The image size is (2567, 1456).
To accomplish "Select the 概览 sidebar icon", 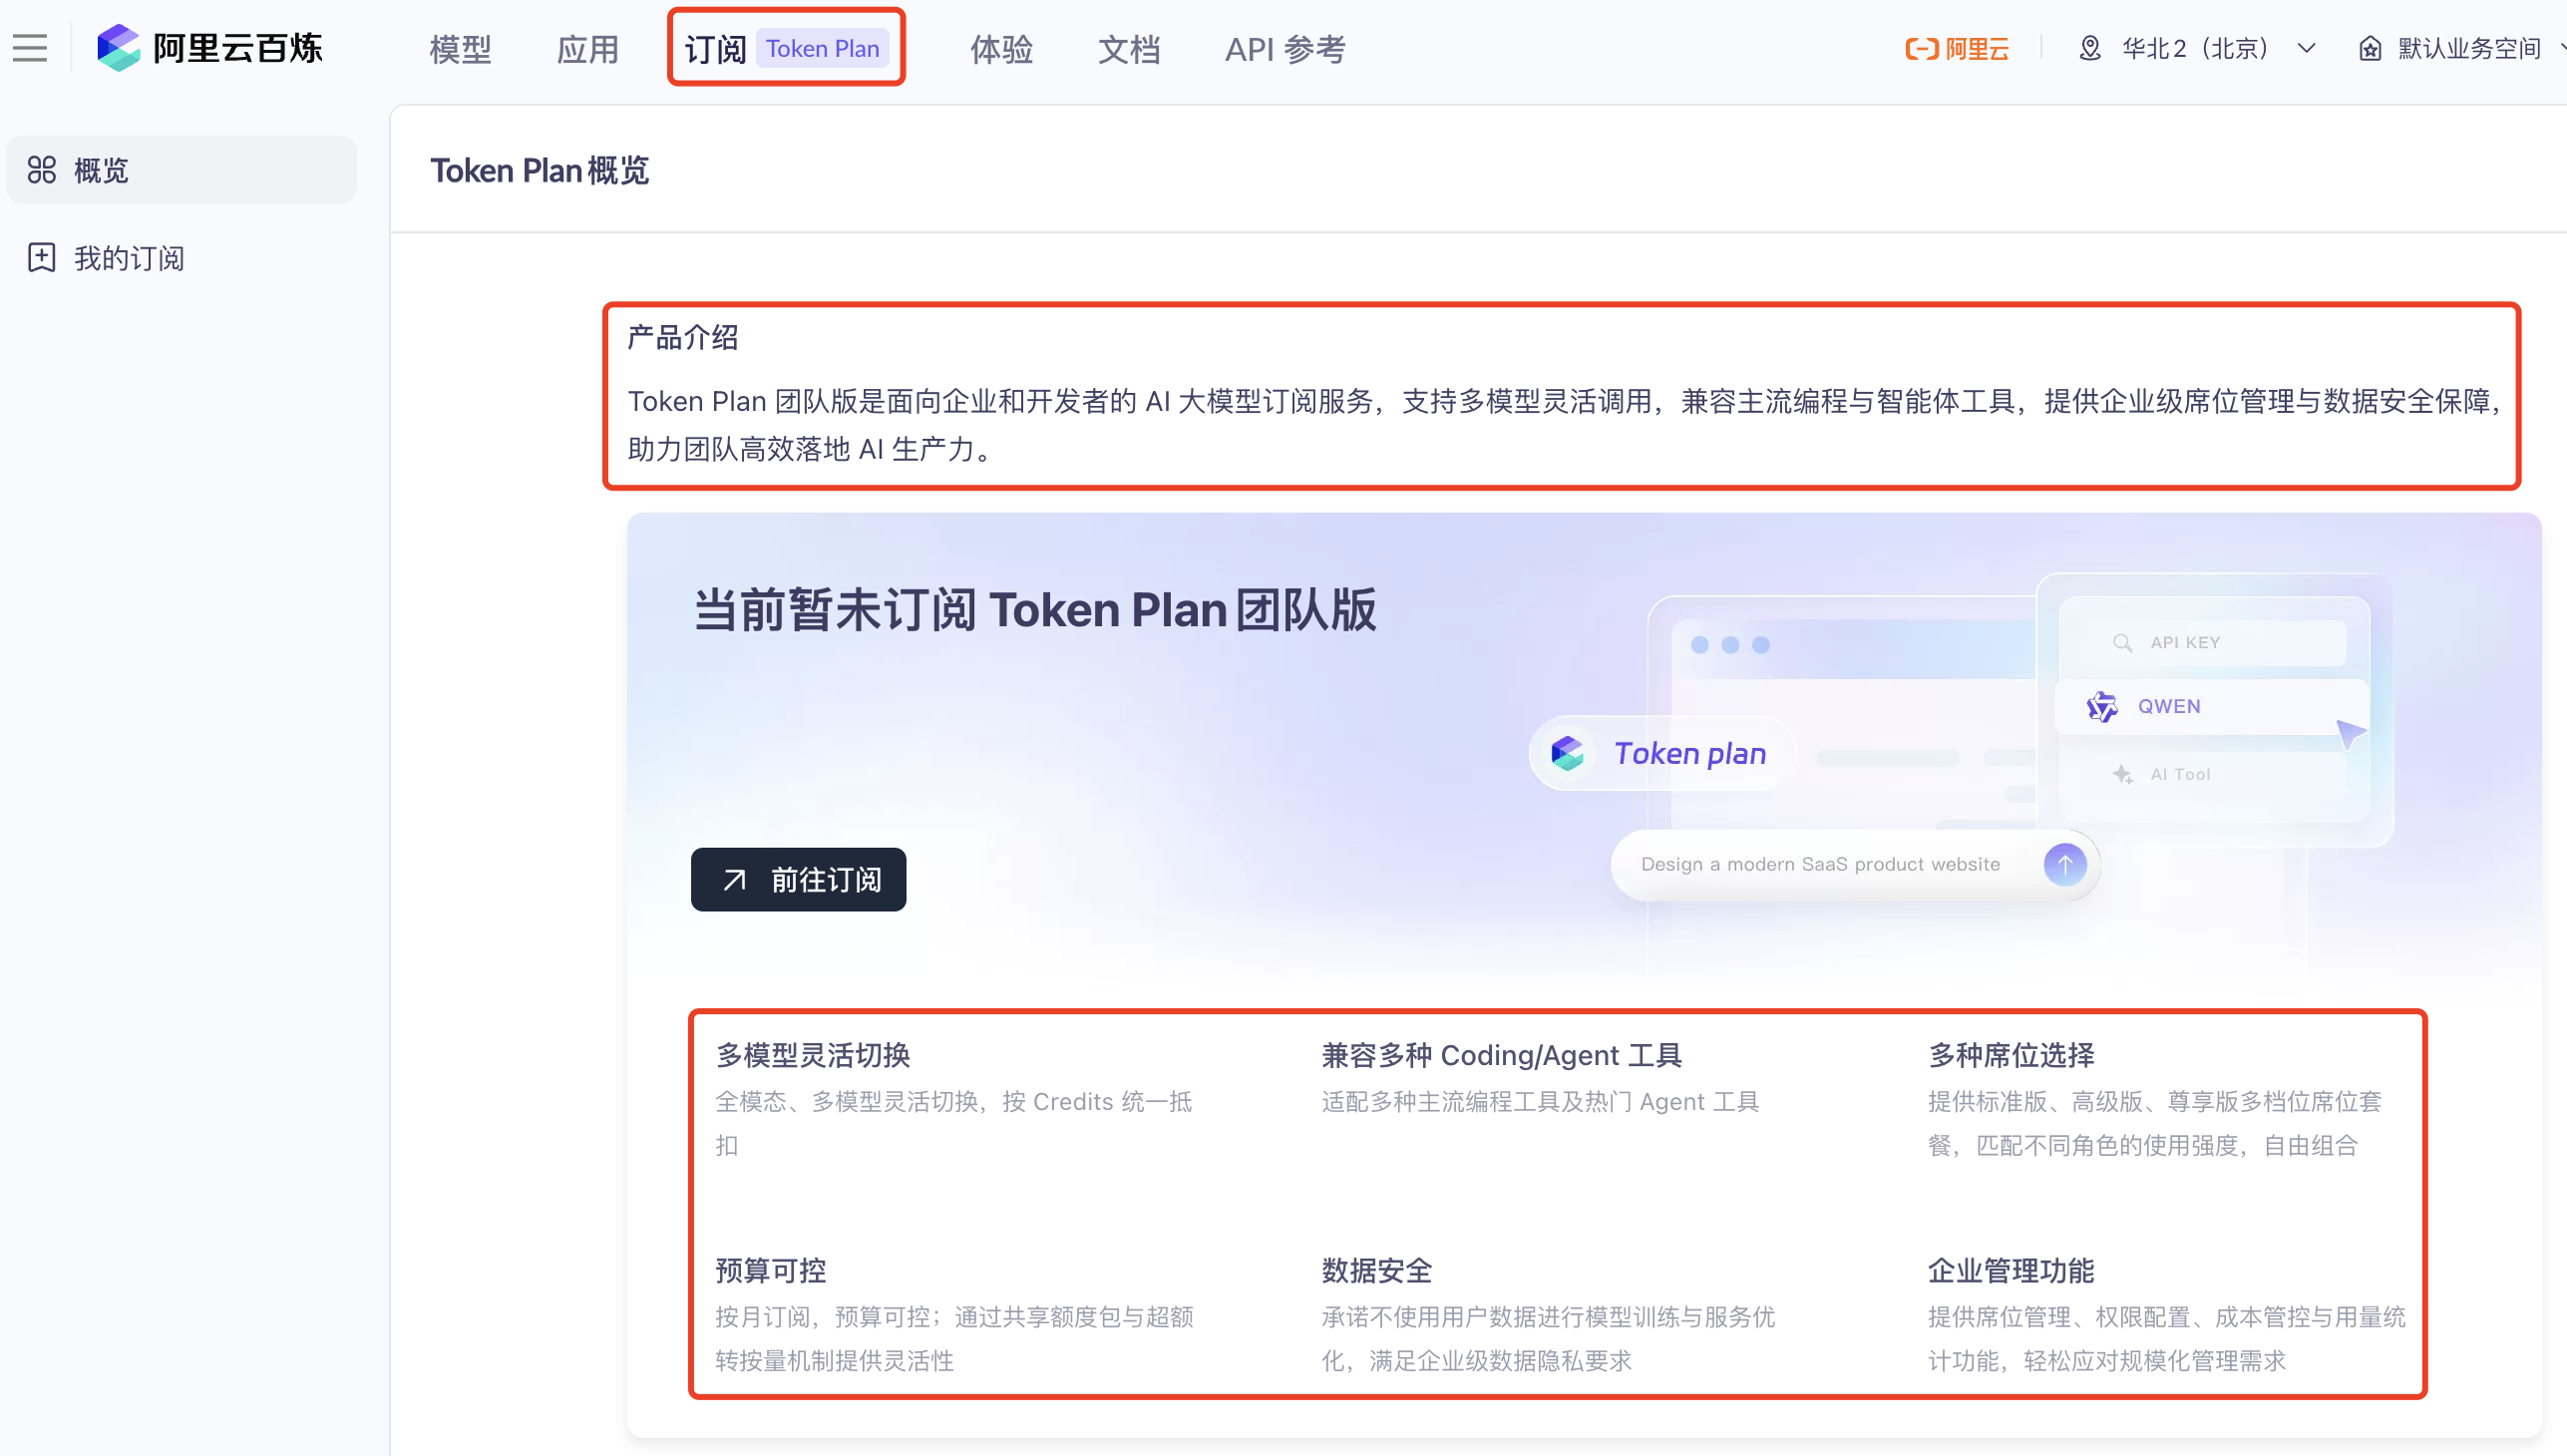I will tap(42, 170).
